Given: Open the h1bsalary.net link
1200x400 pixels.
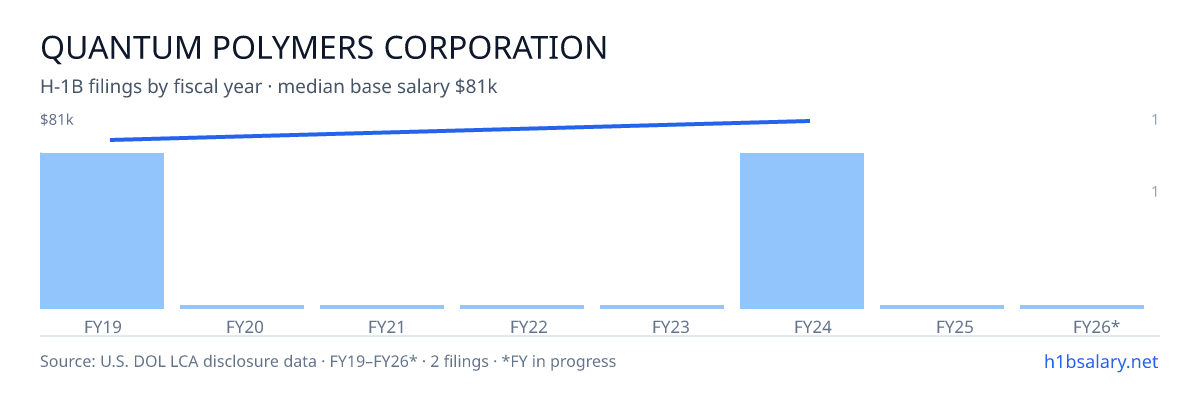Looking at the screenshot, I should 1100,361.
